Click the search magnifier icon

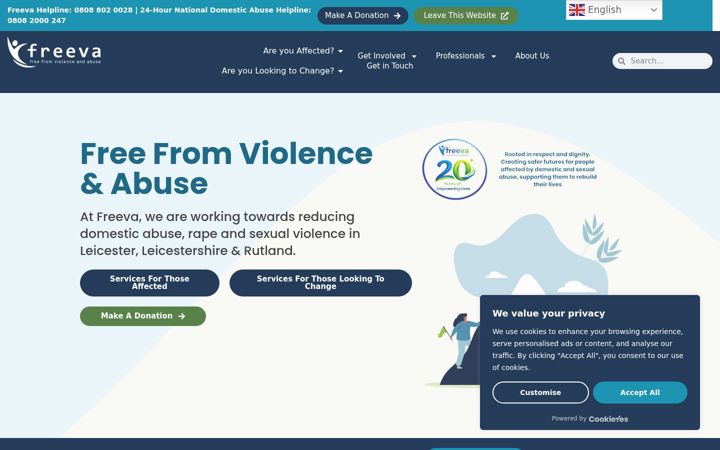coord(622,61)
